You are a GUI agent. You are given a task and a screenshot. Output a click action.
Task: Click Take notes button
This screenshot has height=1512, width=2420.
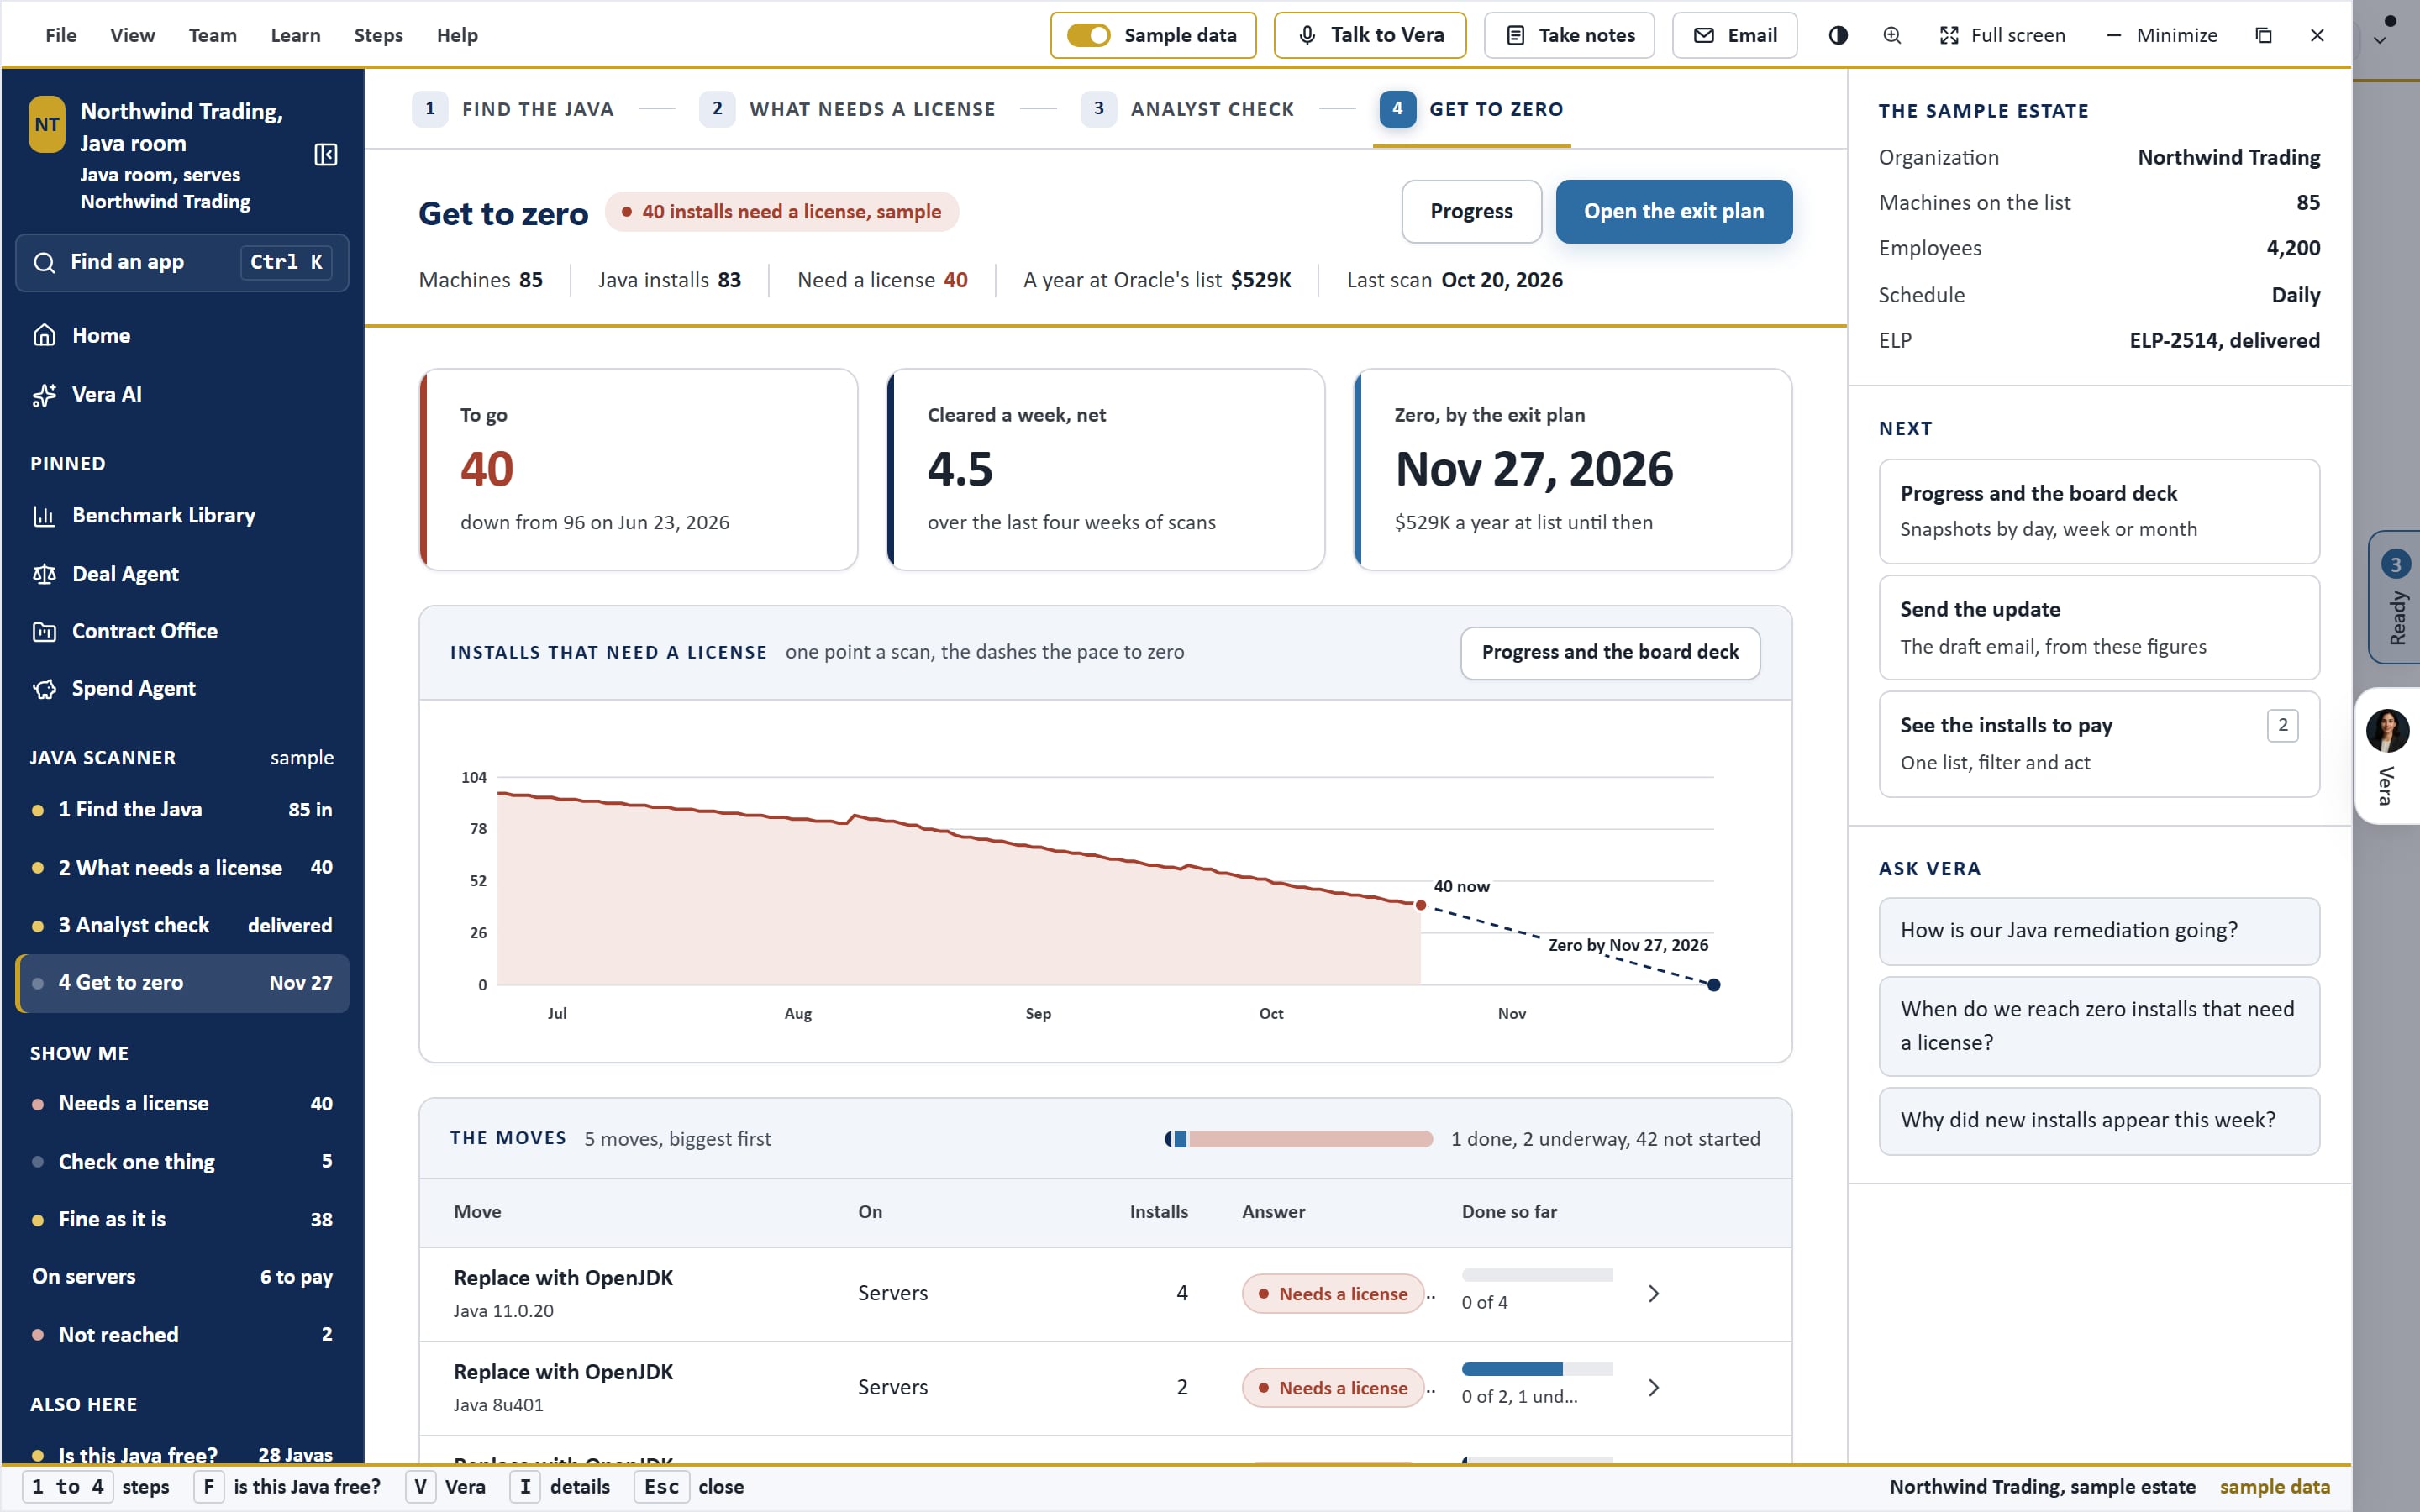[1569, 35]
